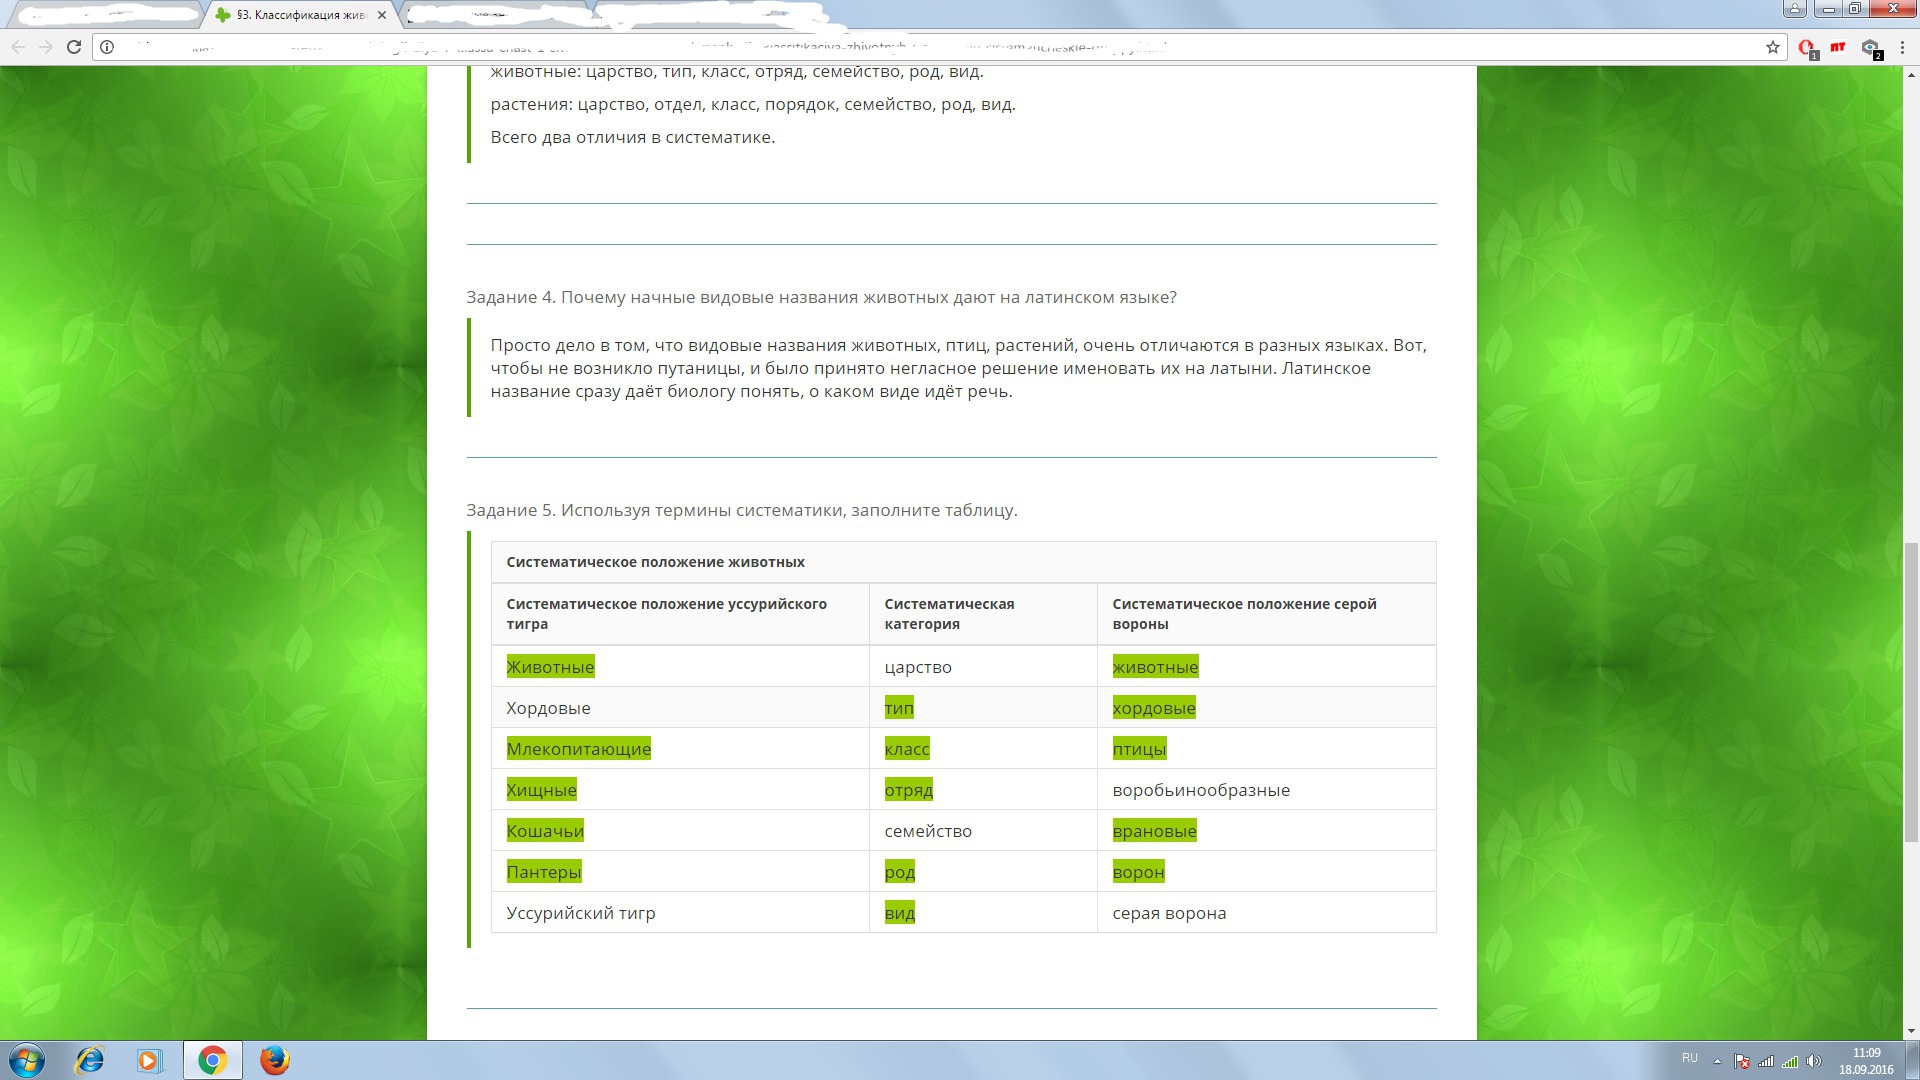Open the red Opera-style extension icon
The image size is (1920, 1080).
tap(1806, 47)
